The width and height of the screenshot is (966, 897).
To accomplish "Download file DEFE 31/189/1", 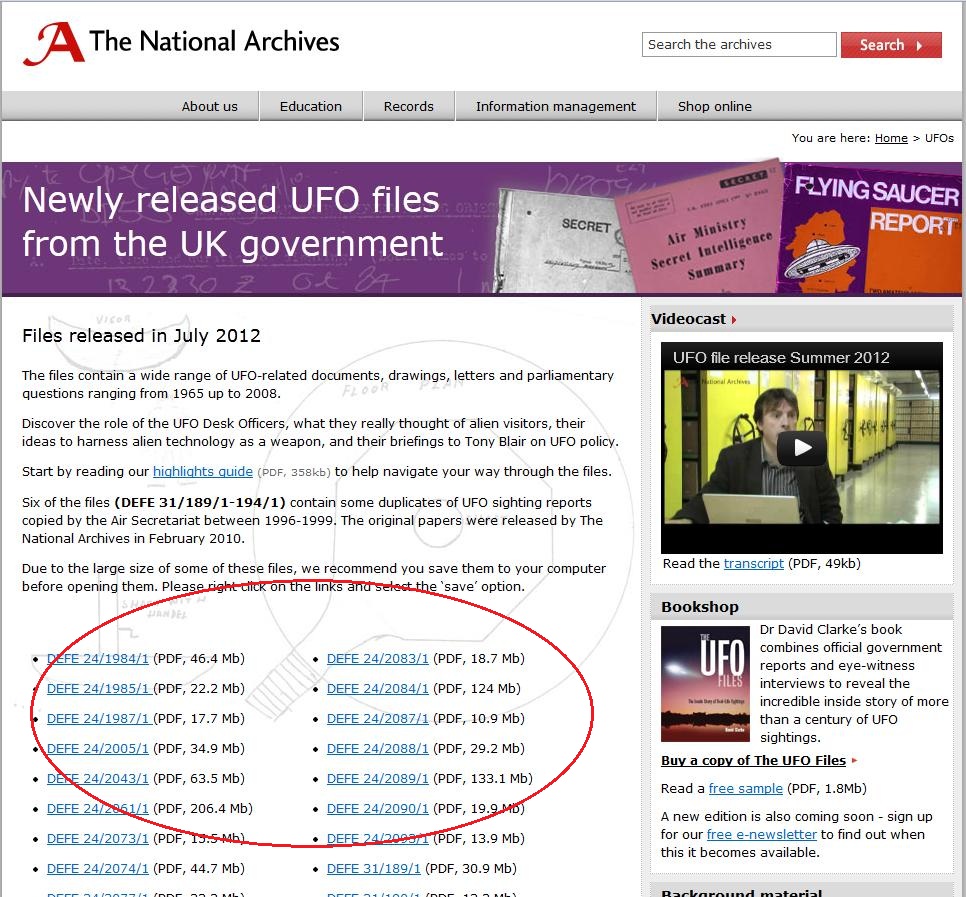I will pos(374,869).
